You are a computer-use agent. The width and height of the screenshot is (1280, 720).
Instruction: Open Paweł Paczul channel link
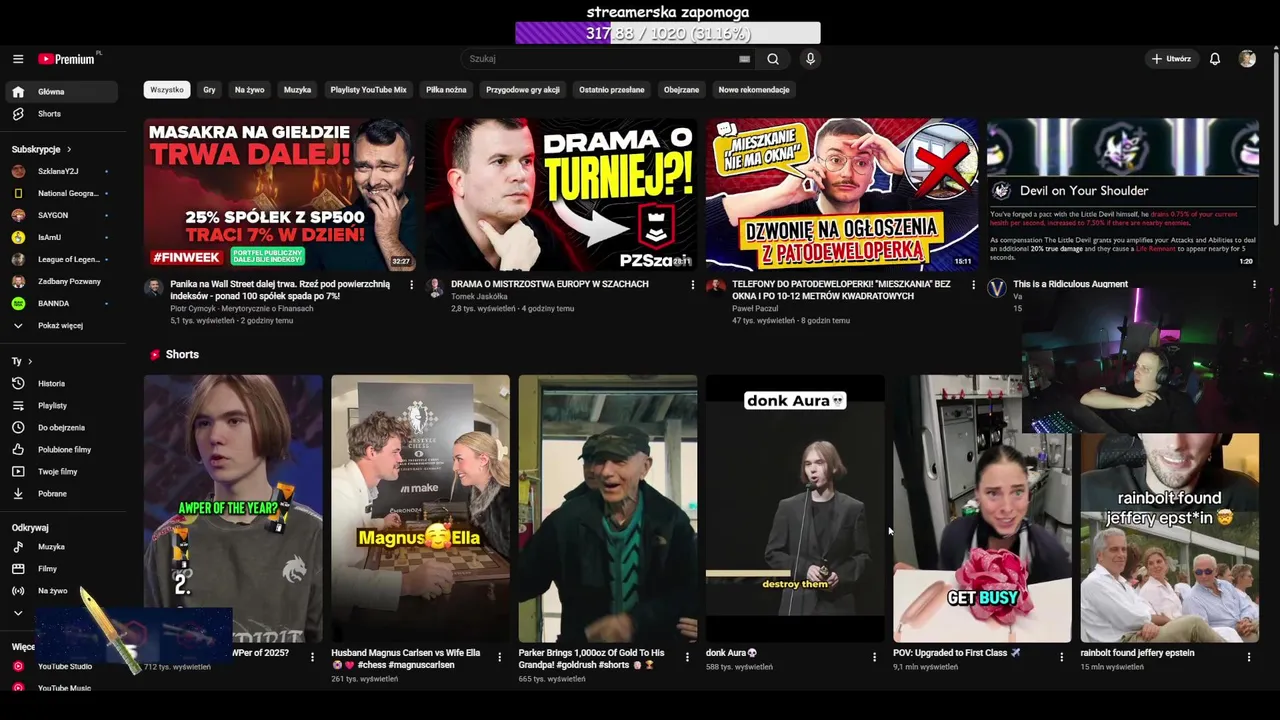click(x=755, y=309)
